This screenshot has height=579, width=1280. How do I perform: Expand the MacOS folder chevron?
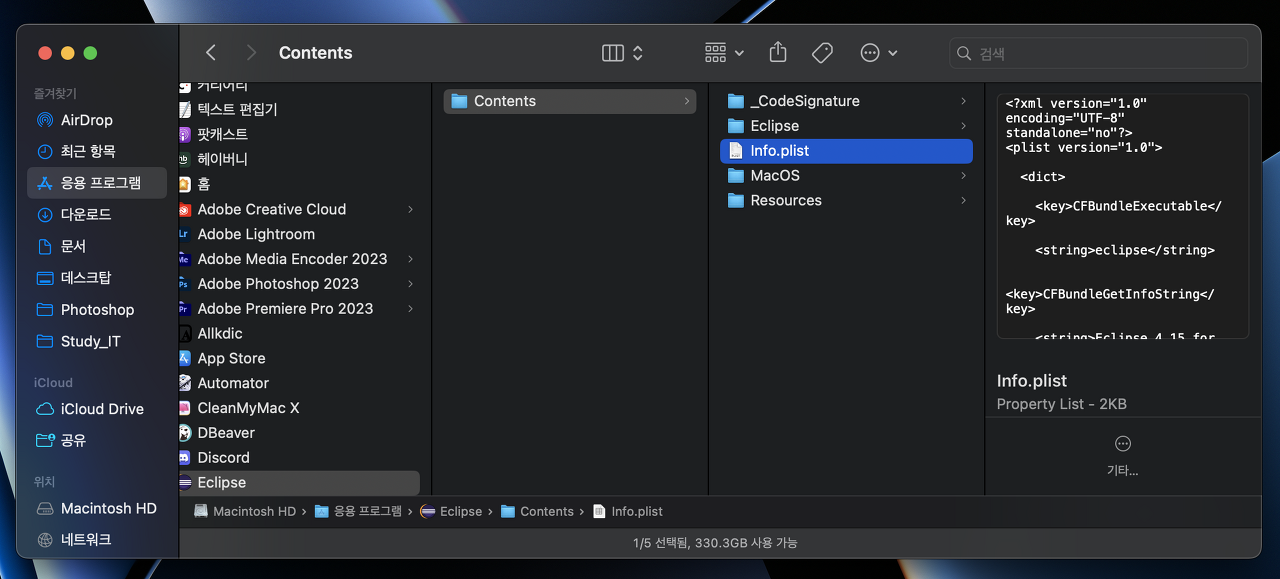[x=963, y=175]
